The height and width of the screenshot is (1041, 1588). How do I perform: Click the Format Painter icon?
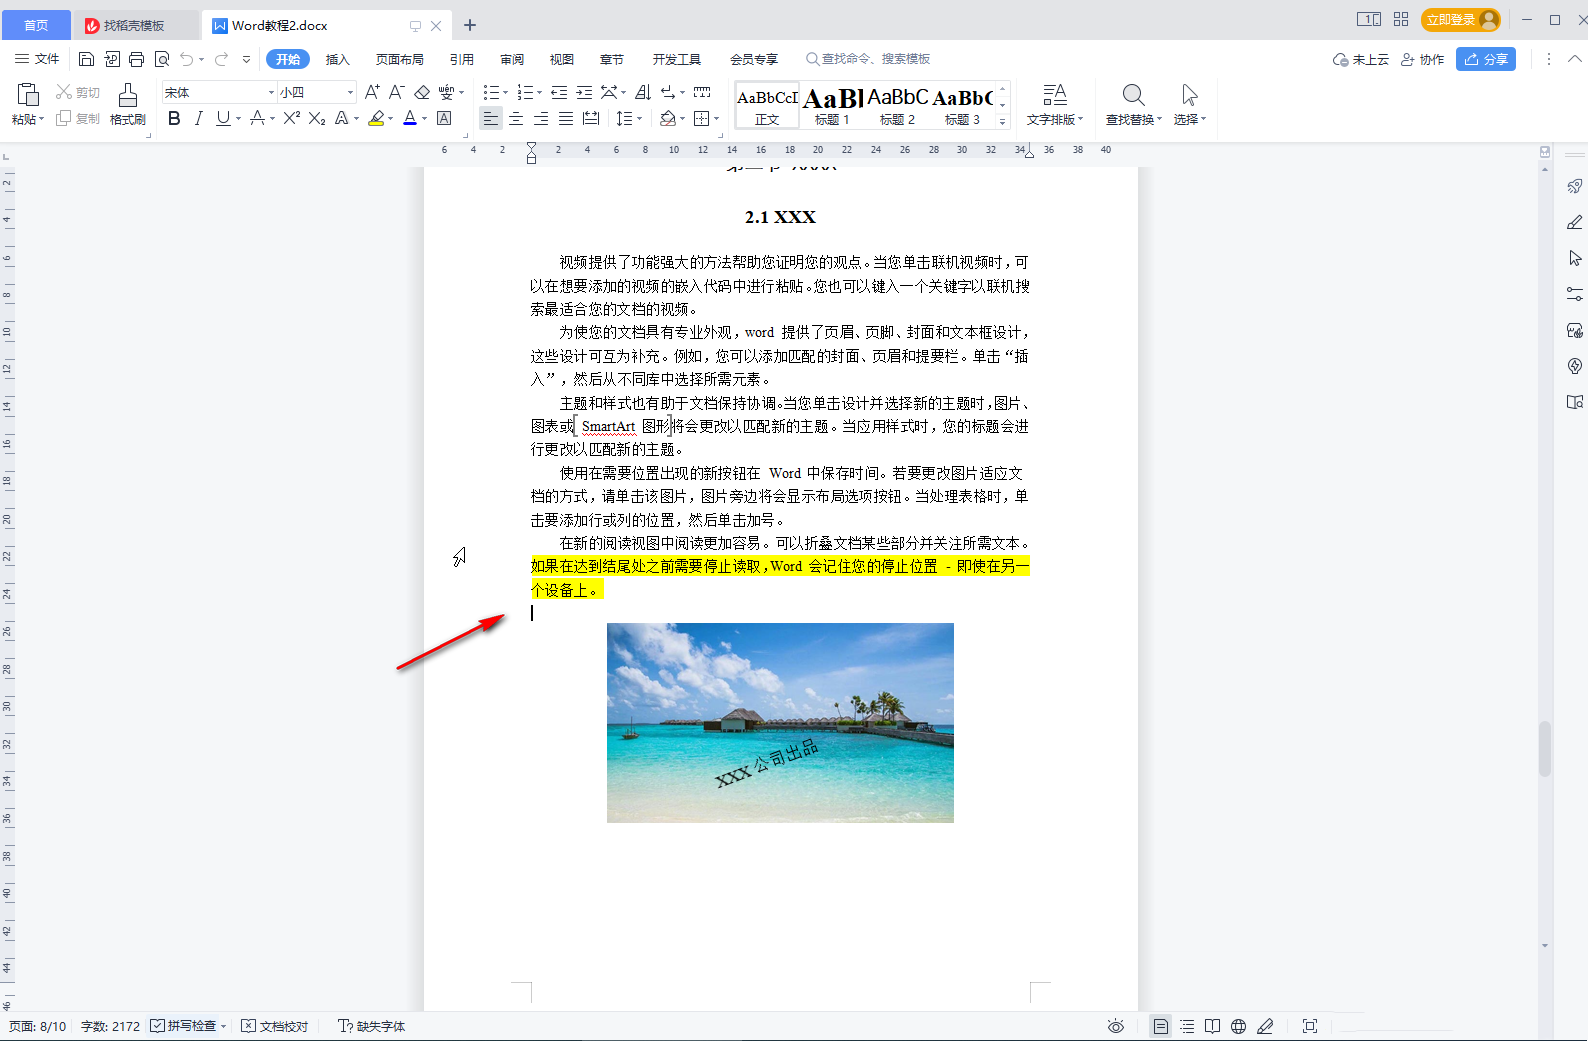127,104
